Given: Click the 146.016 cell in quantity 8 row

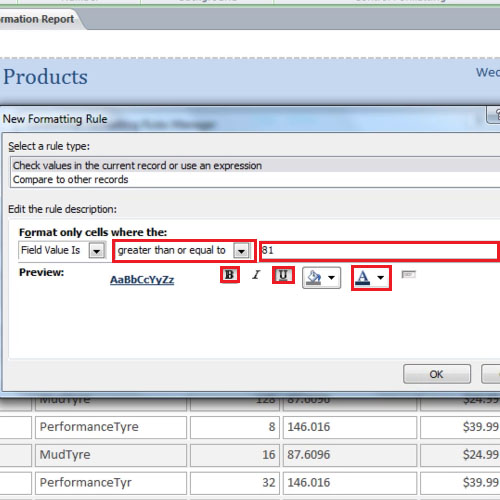Looking at the screenshot, I should pos(350,427).
